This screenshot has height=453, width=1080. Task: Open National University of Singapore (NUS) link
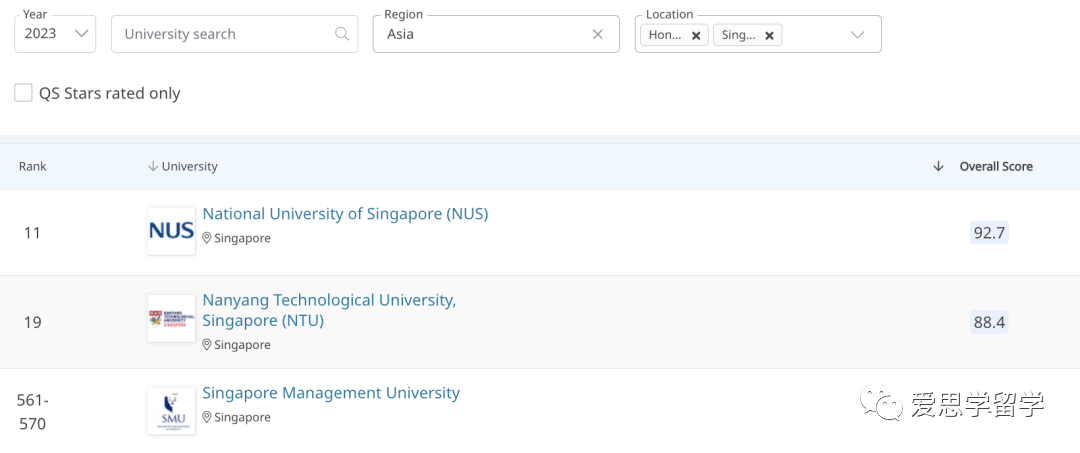coord(345,214)
